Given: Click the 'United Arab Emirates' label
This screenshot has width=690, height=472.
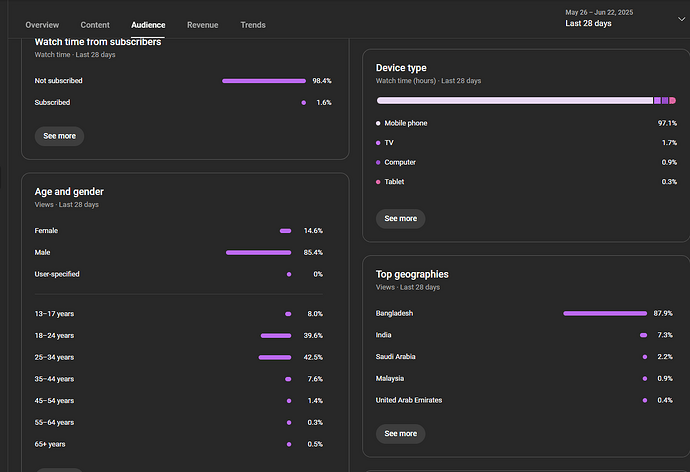Looking at the screenshot, I should point(409,400).
